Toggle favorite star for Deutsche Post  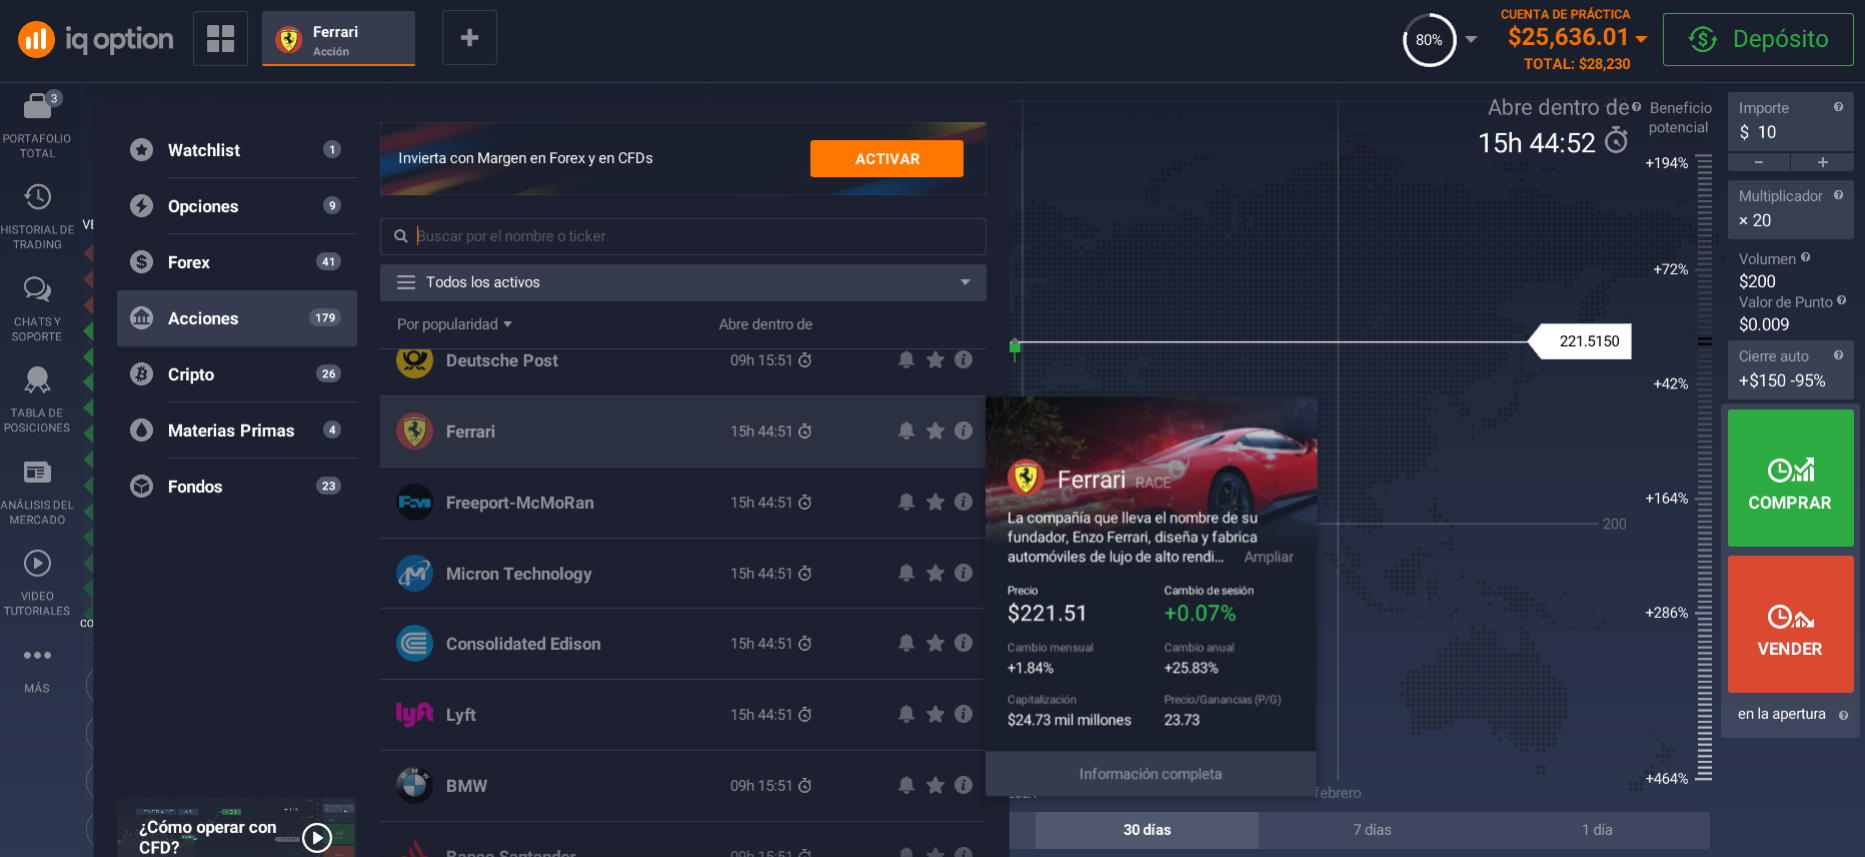point(935,360)
